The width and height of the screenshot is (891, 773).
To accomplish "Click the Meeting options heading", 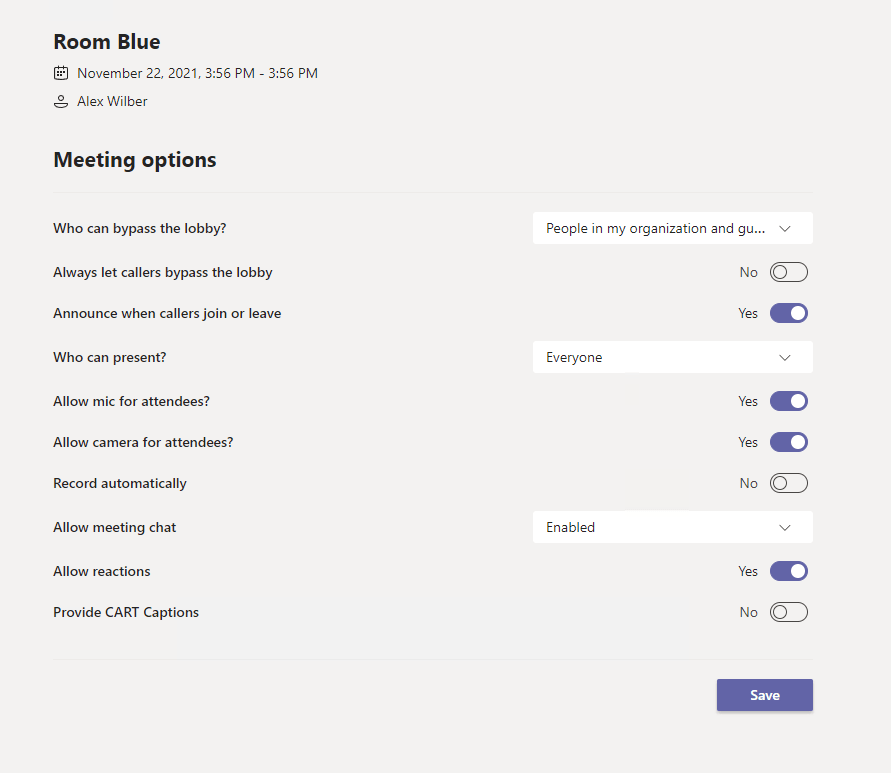I will click(x=135, y=160).
